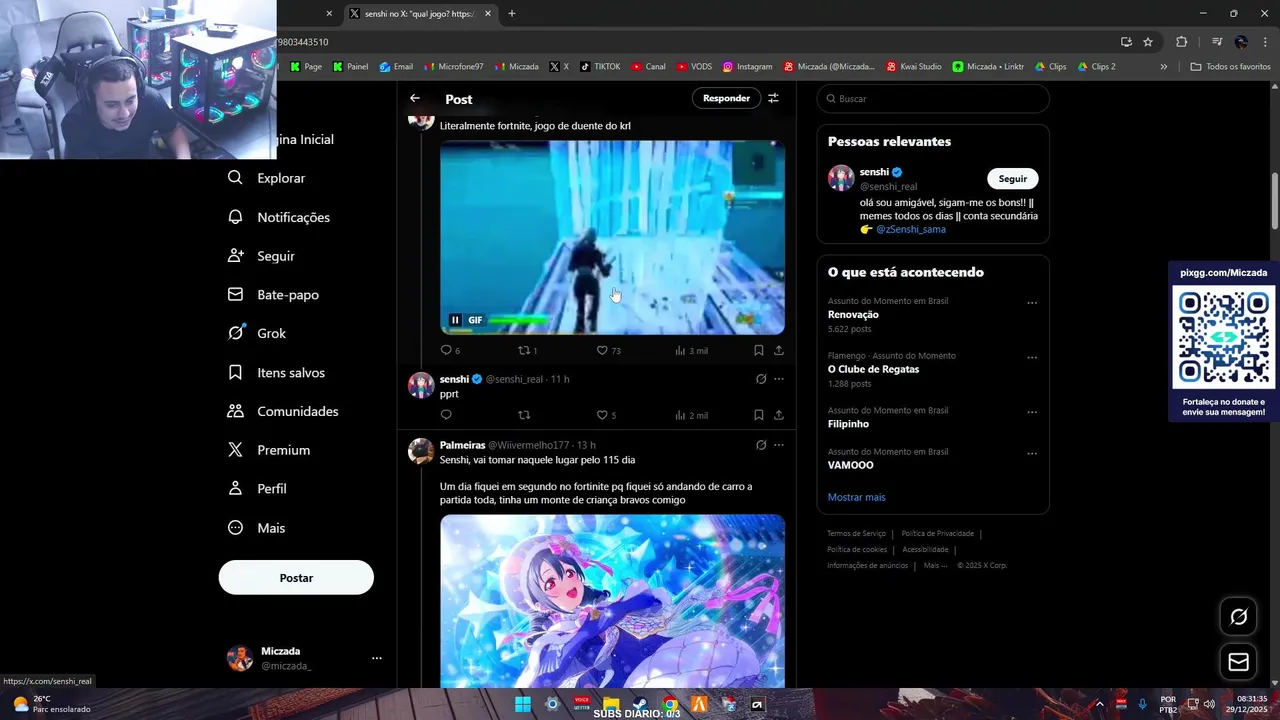Open reply sorting options next to Responder
This screenshot has width=1280, height=720.
pyautogui.click(x=773, y=98)
